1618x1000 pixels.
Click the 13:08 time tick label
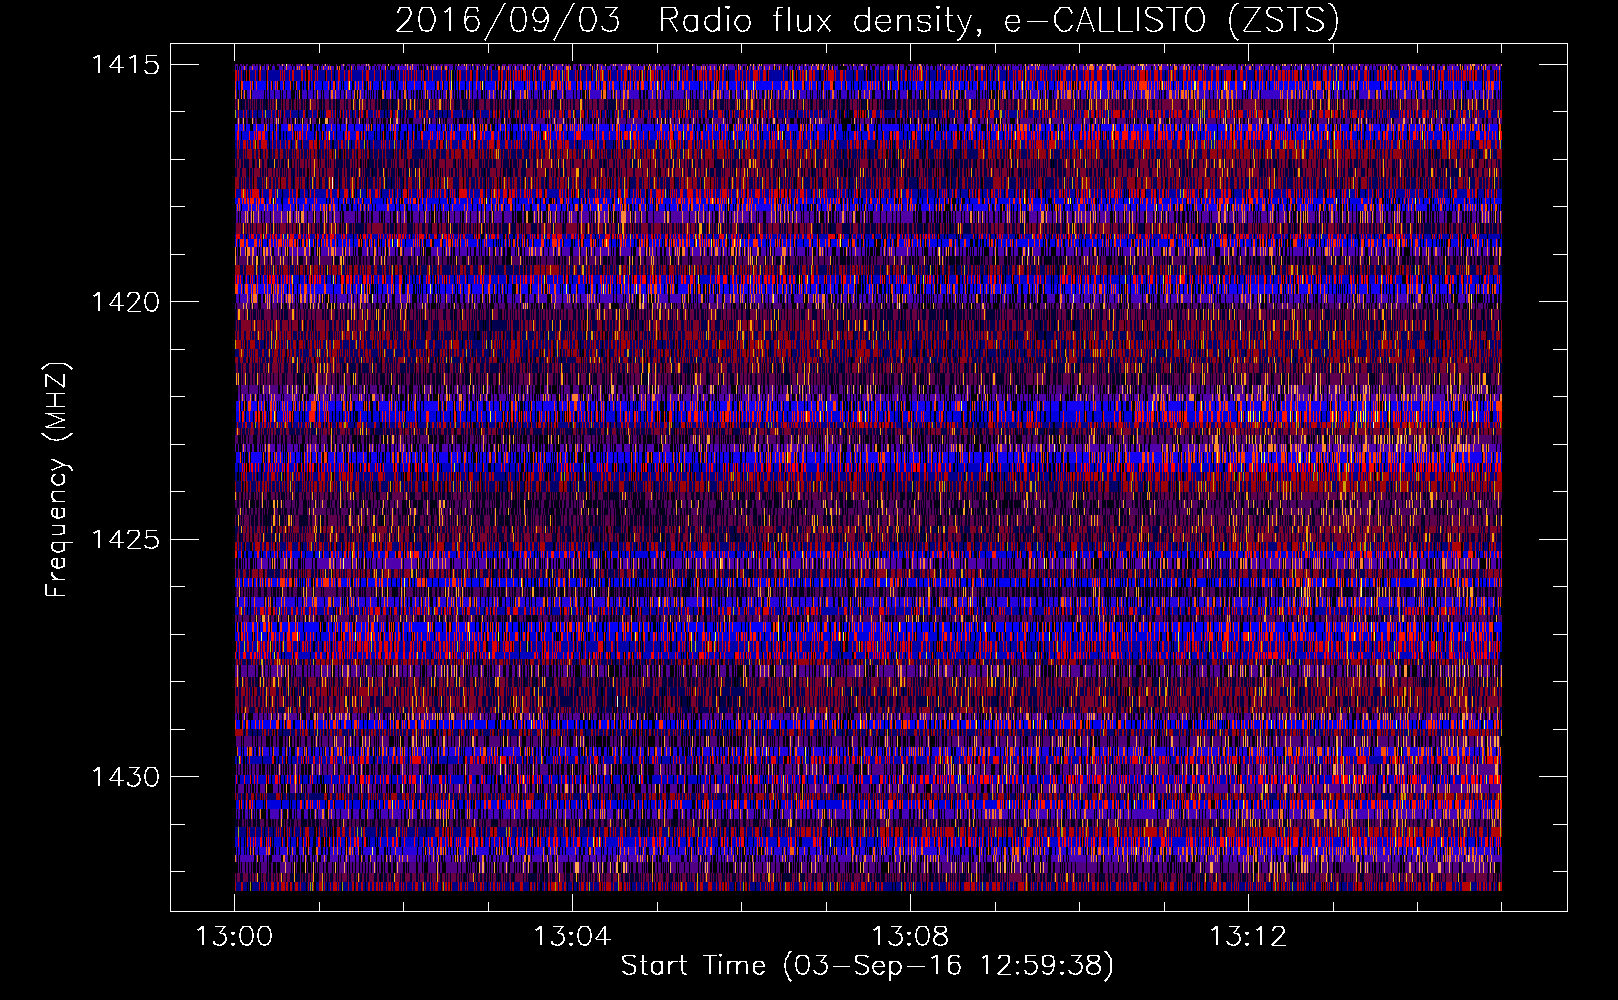909,937
